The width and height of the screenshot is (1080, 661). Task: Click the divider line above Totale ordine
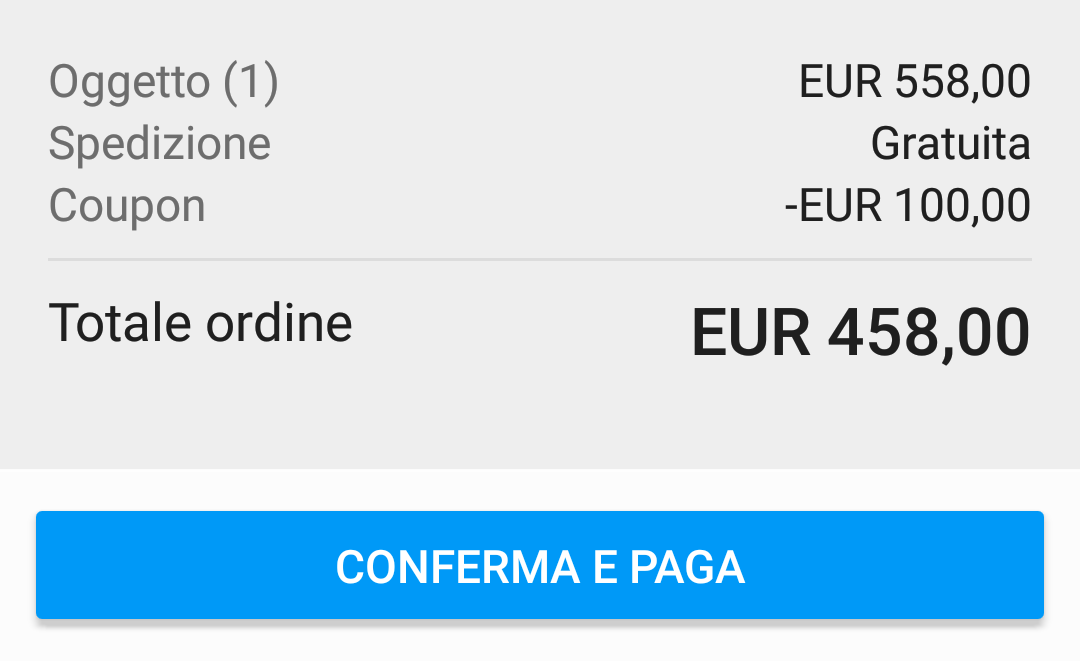pos(540,260)
